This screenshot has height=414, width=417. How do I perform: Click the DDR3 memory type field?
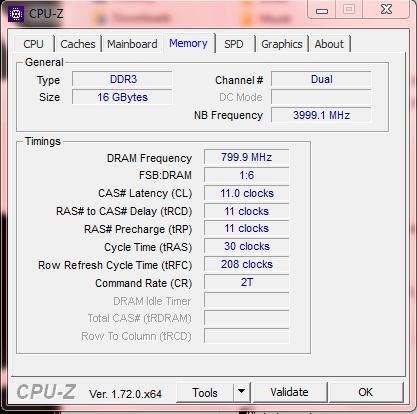pyautogui.click(x=122, y=79)
